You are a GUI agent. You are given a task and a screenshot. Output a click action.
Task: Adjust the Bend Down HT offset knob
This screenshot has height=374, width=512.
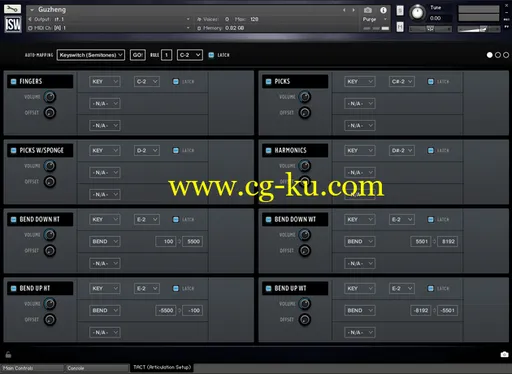[50, 251]
